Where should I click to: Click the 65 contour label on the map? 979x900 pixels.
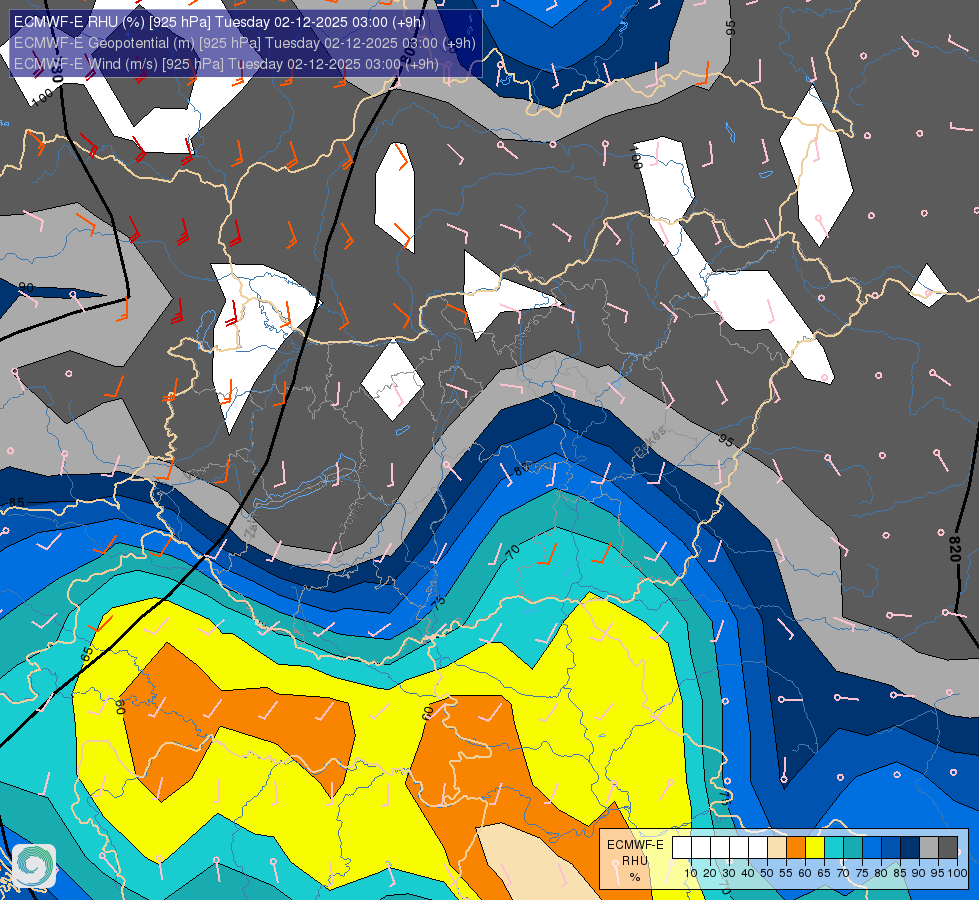coord(87,654)
